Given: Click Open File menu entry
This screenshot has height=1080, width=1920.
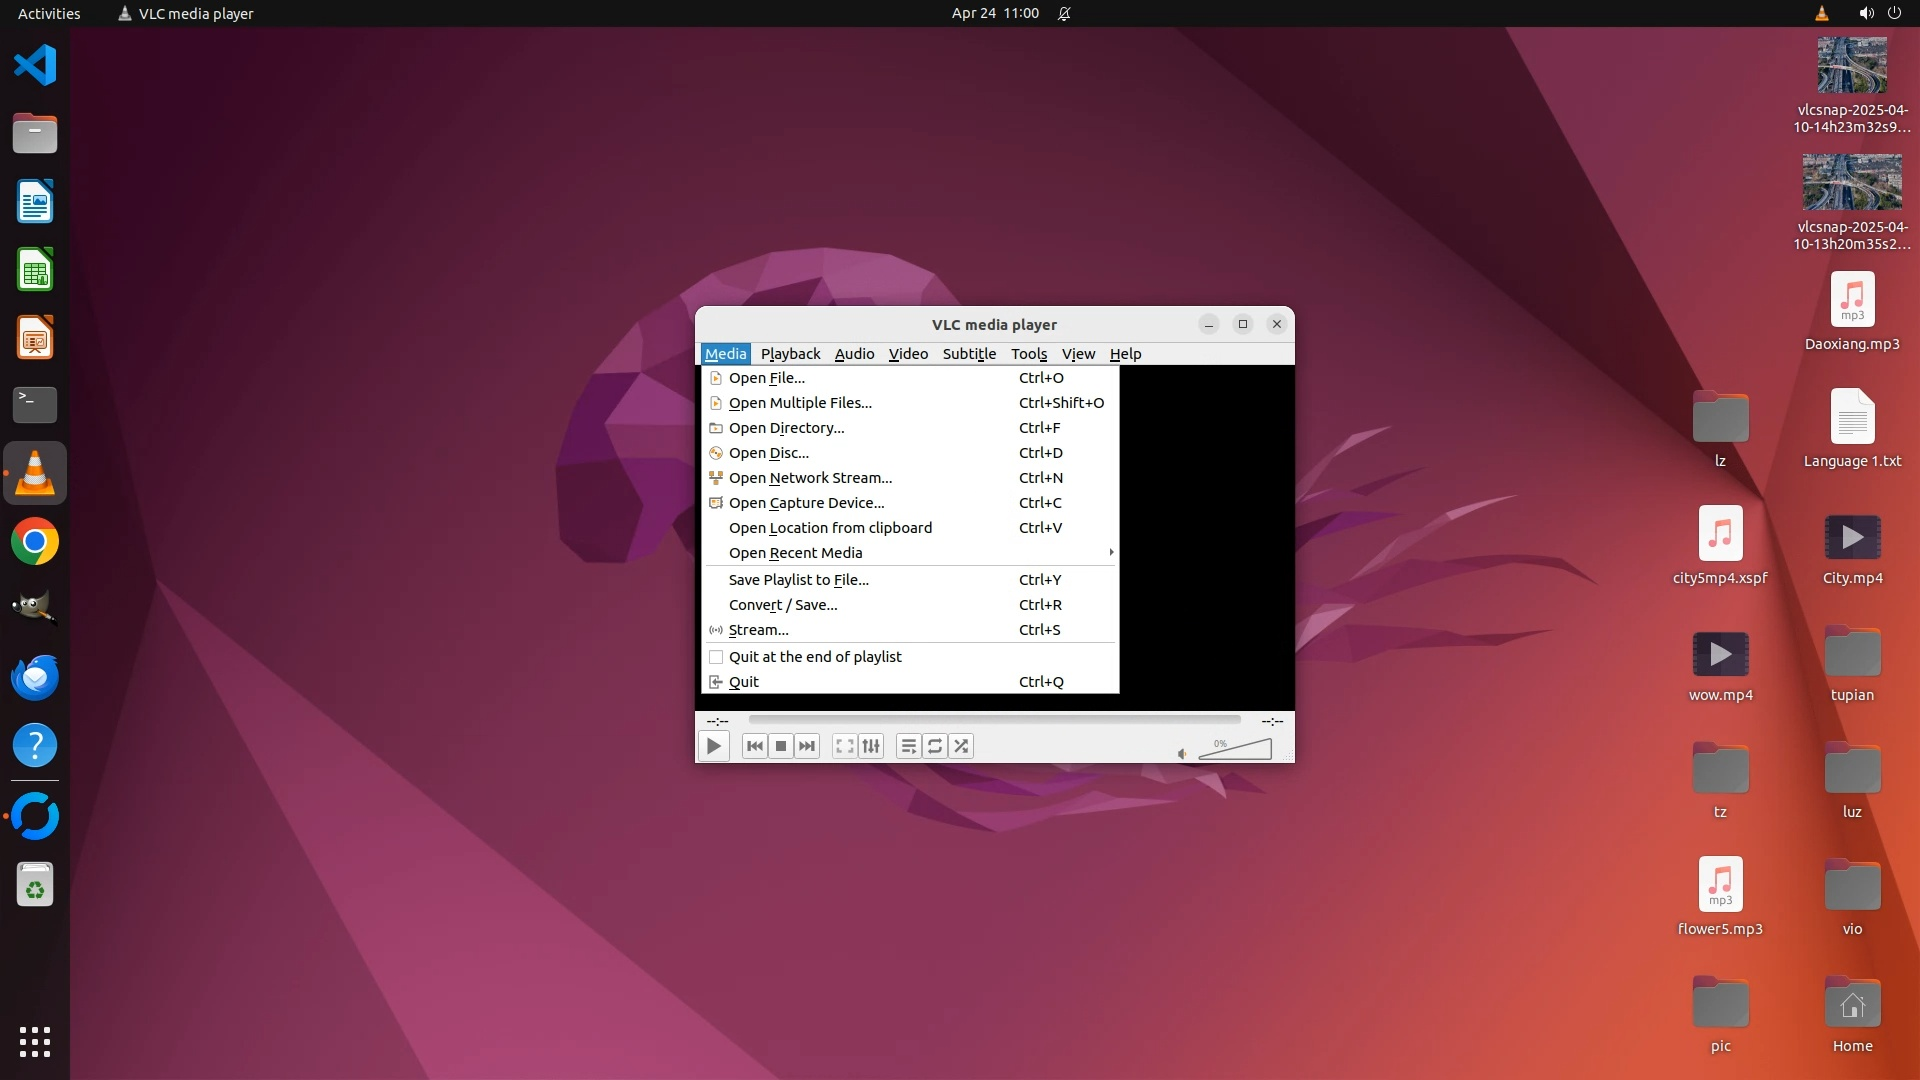Looking at the screenshot, I should click(766, 378).
